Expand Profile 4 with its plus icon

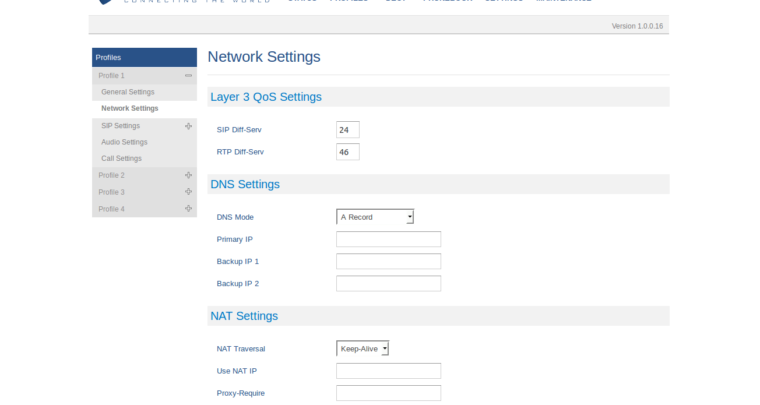click(x=188, y=209)
